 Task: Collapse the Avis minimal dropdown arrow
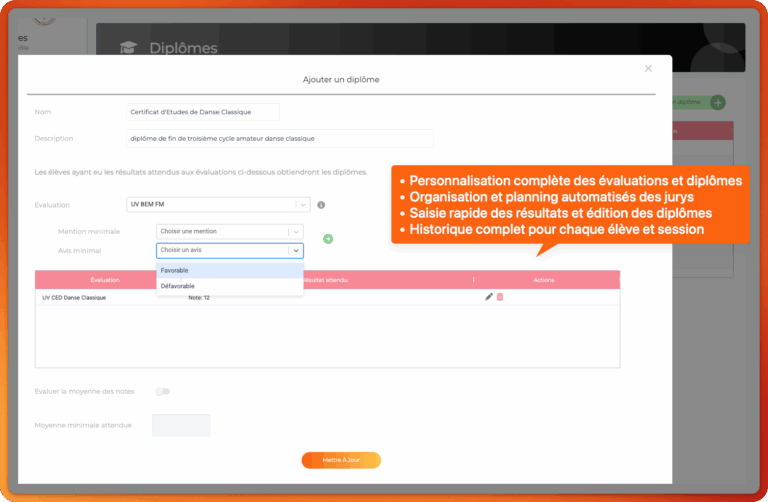(x=296, y=251)
